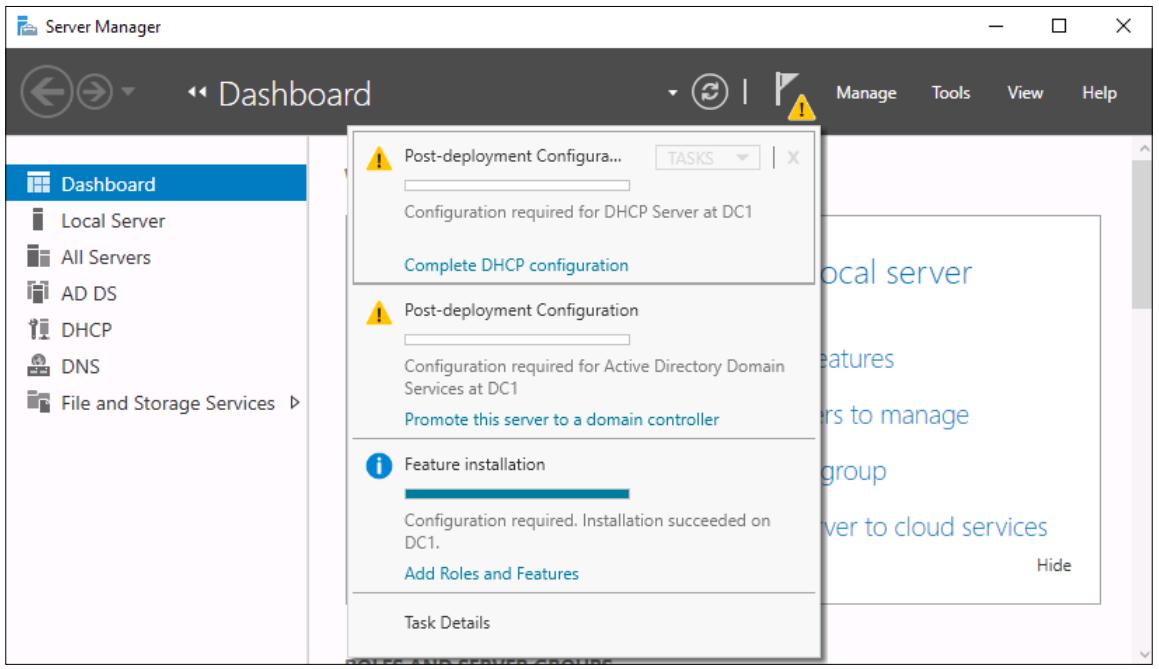Click the AD DS configuration progress bar
Image resolution: width=1159 pixels, height=669 pixels.
click(517, 340)
